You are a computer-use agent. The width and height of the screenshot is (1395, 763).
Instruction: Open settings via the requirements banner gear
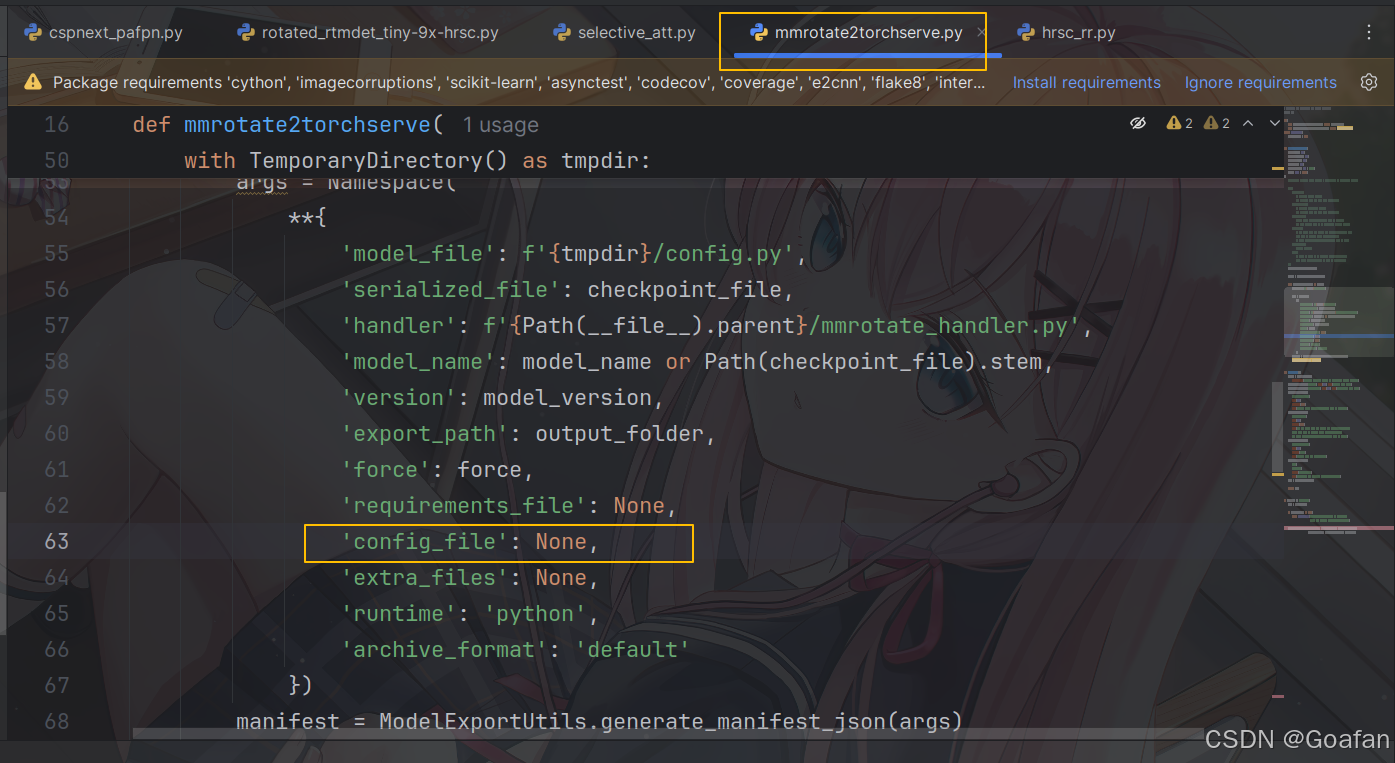[x=1369, y=82]
